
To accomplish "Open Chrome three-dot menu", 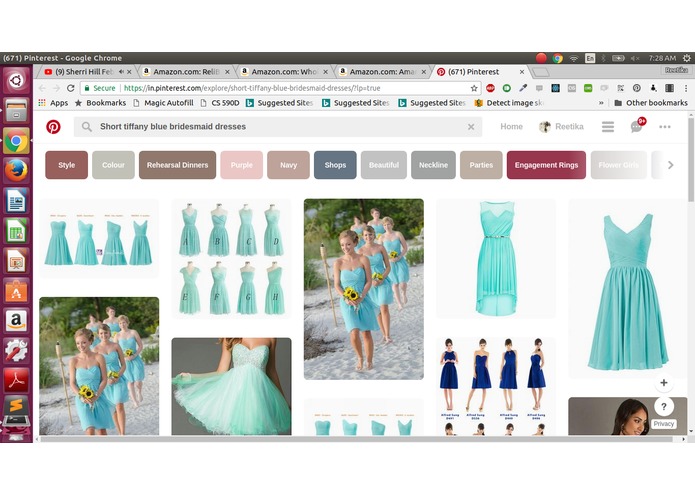I will point(686,88).
